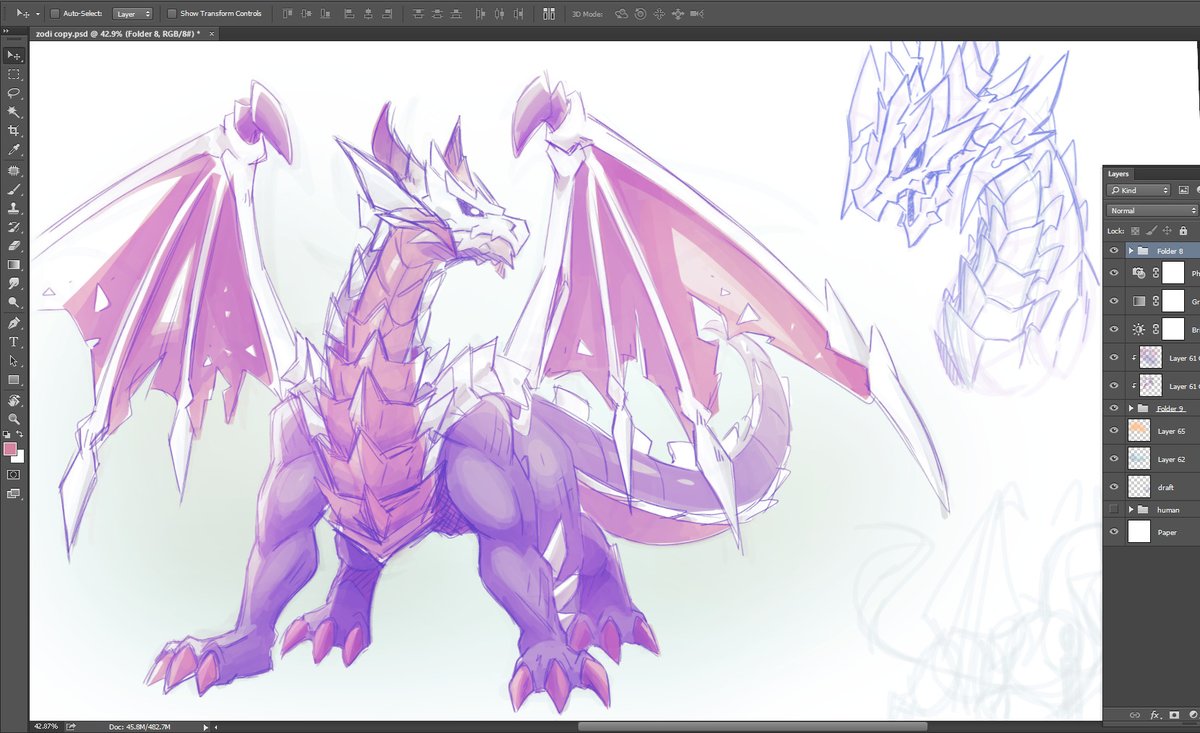The image size is (1200, 733).
Task: Select the Rectangle shape tool
Action: (14, 380)
